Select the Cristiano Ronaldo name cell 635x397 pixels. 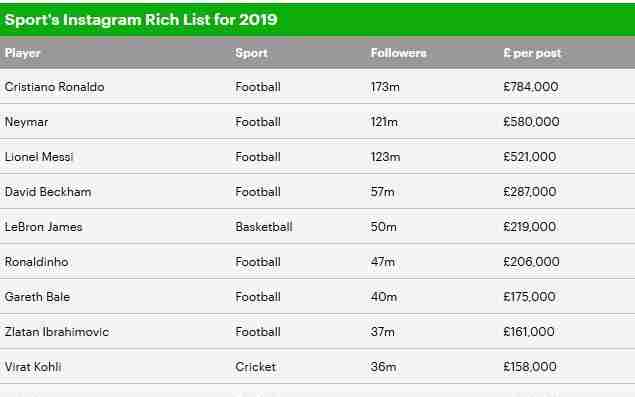tap(54, 87)
